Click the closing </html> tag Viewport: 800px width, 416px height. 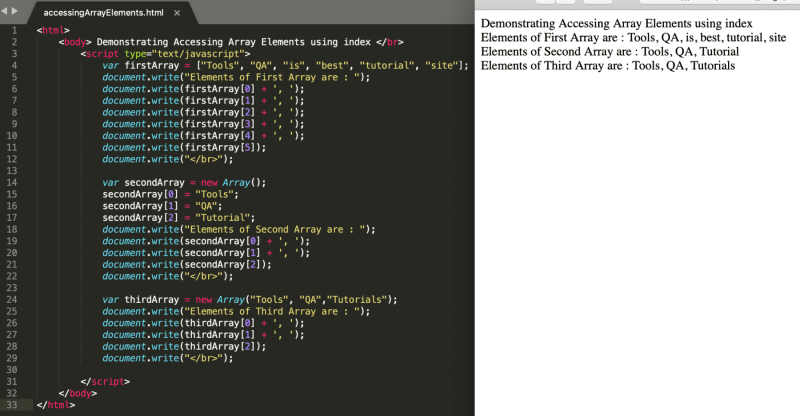(x=56, y=405)
